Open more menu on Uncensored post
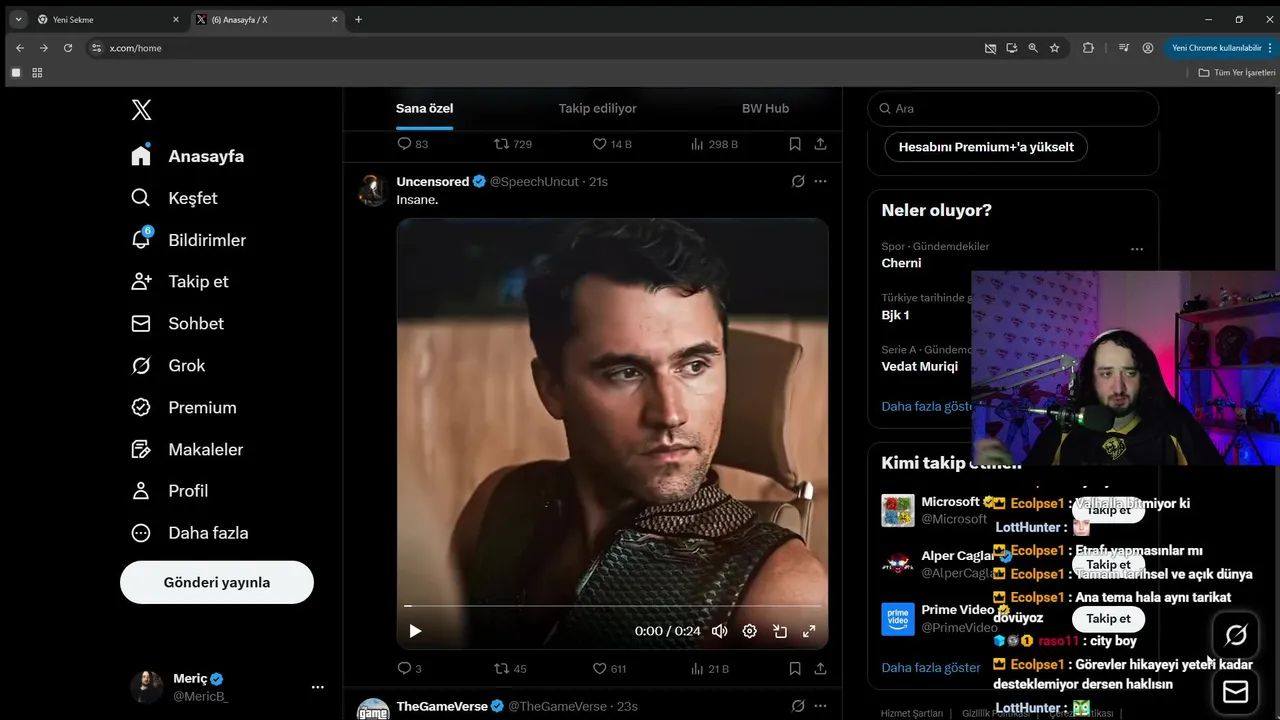The height and width of the screenshot is (720, 1280). click(820, 181)
